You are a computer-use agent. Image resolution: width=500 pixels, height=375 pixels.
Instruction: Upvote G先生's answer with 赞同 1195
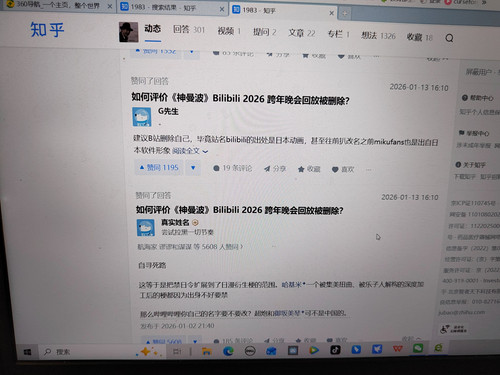click(x=159, y=167)
